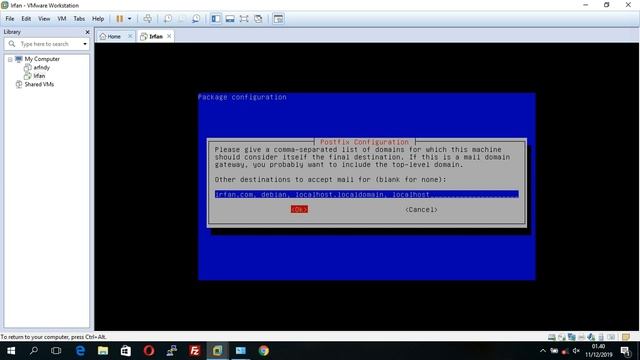Collapse the My Computer tree node

10,60
